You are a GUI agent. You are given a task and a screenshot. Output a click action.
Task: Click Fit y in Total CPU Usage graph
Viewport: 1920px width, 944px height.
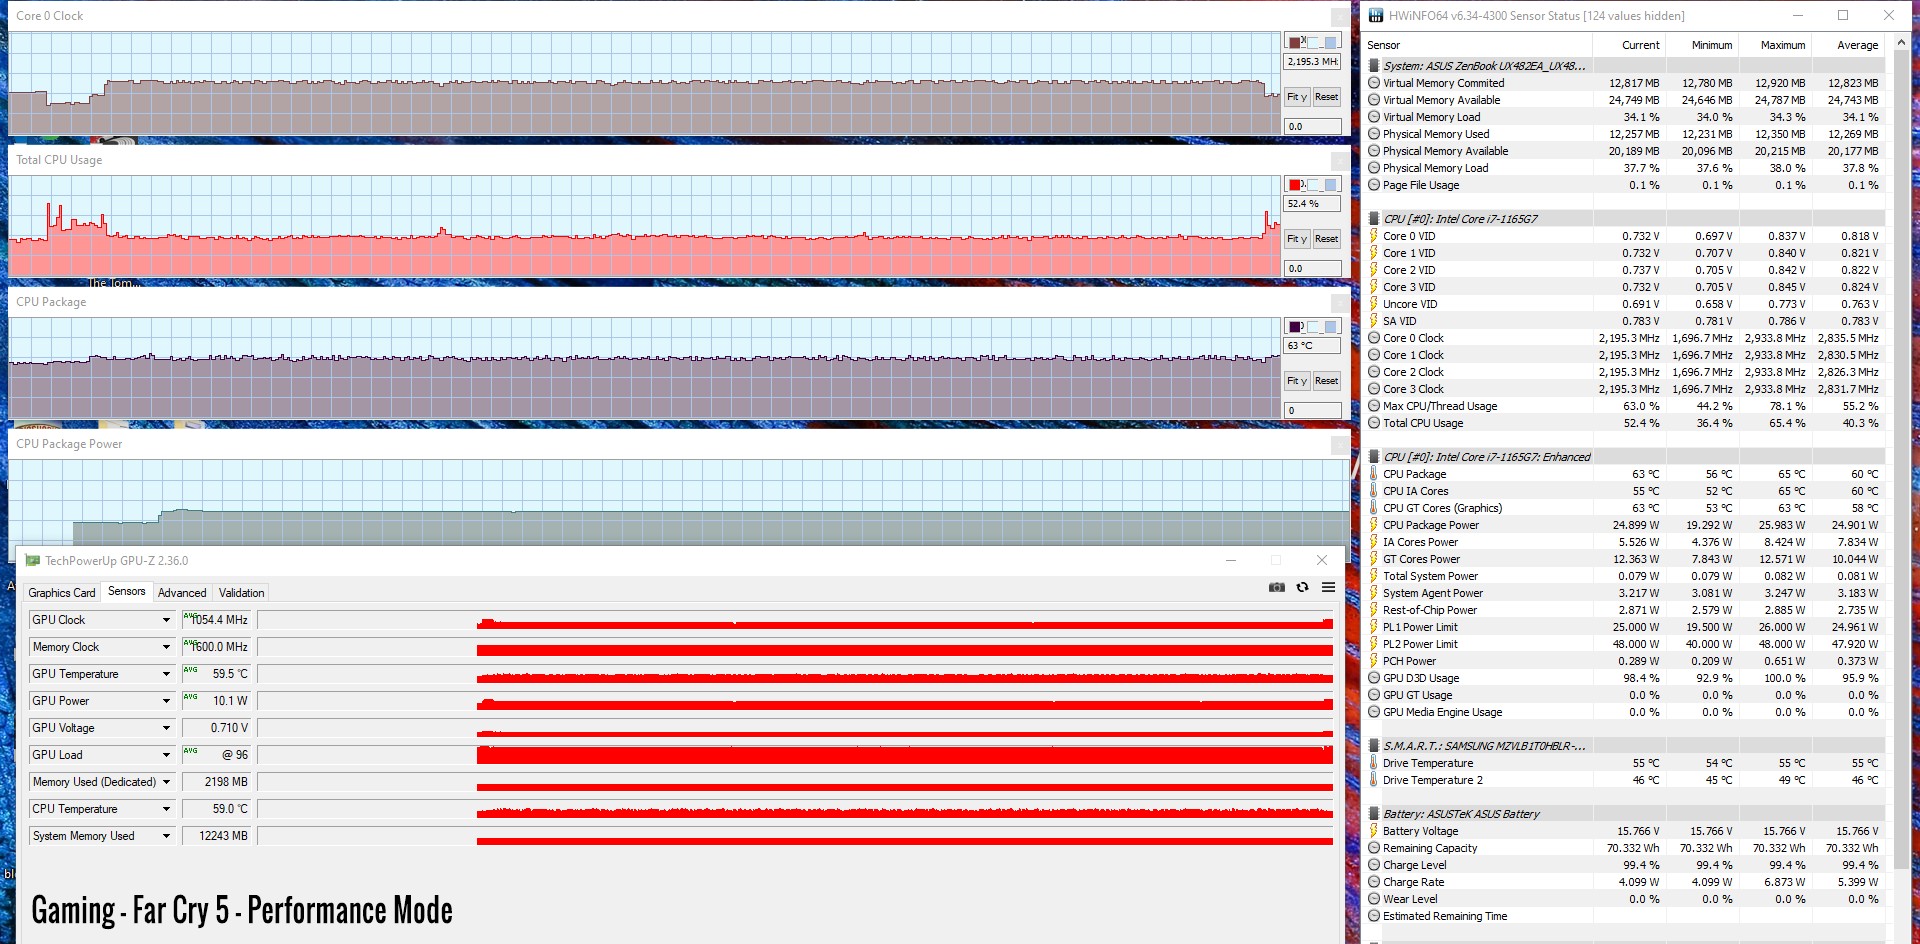[x=1297, y=239]
